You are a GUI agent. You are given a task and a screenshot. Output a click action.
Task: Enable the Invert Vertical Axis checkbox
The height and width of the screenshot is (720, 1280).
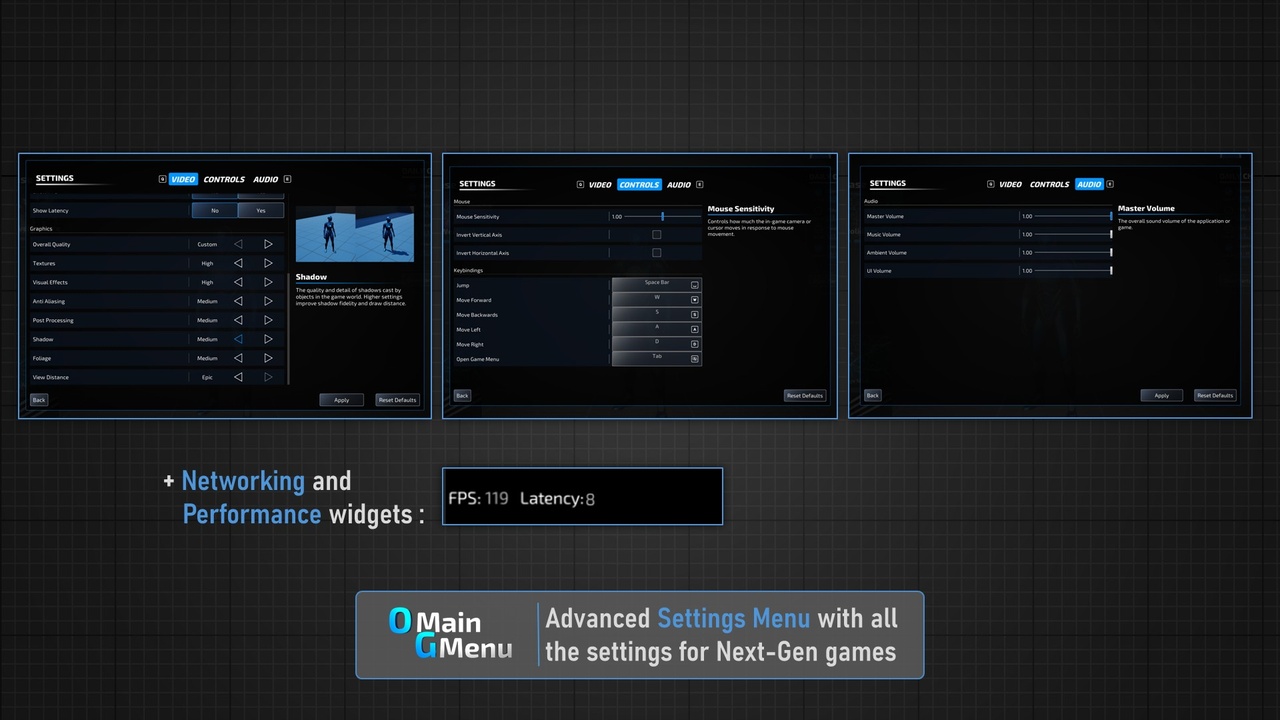click(656, 234)
